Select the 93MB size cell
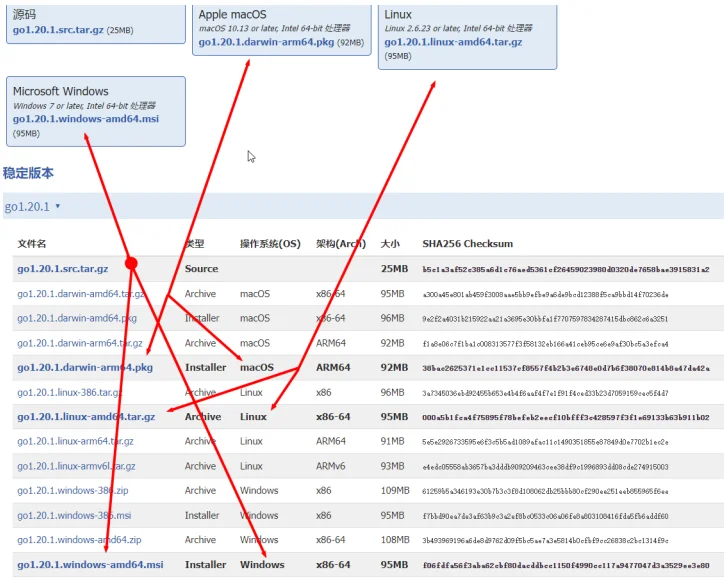The width and height of the screenshot is (726, 580). pyautogui.click(x=392, y=466)
